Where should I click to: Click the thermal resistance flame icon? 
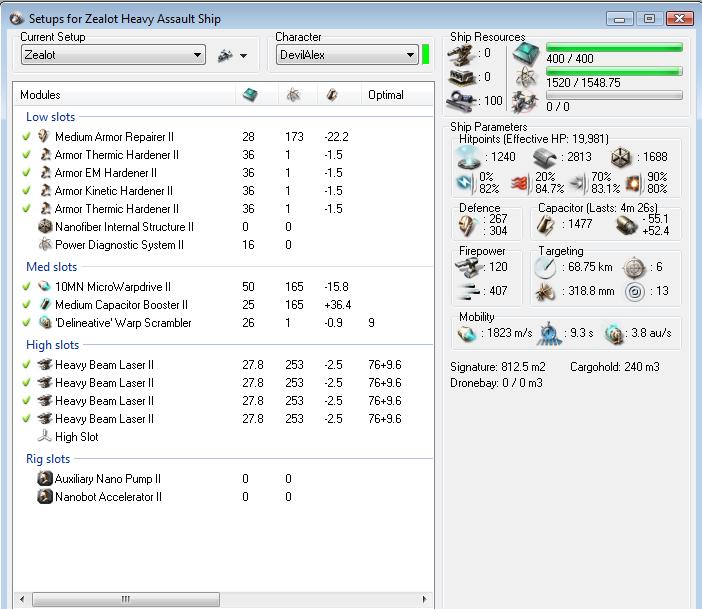pyautogui.click(x=521, y=183)
